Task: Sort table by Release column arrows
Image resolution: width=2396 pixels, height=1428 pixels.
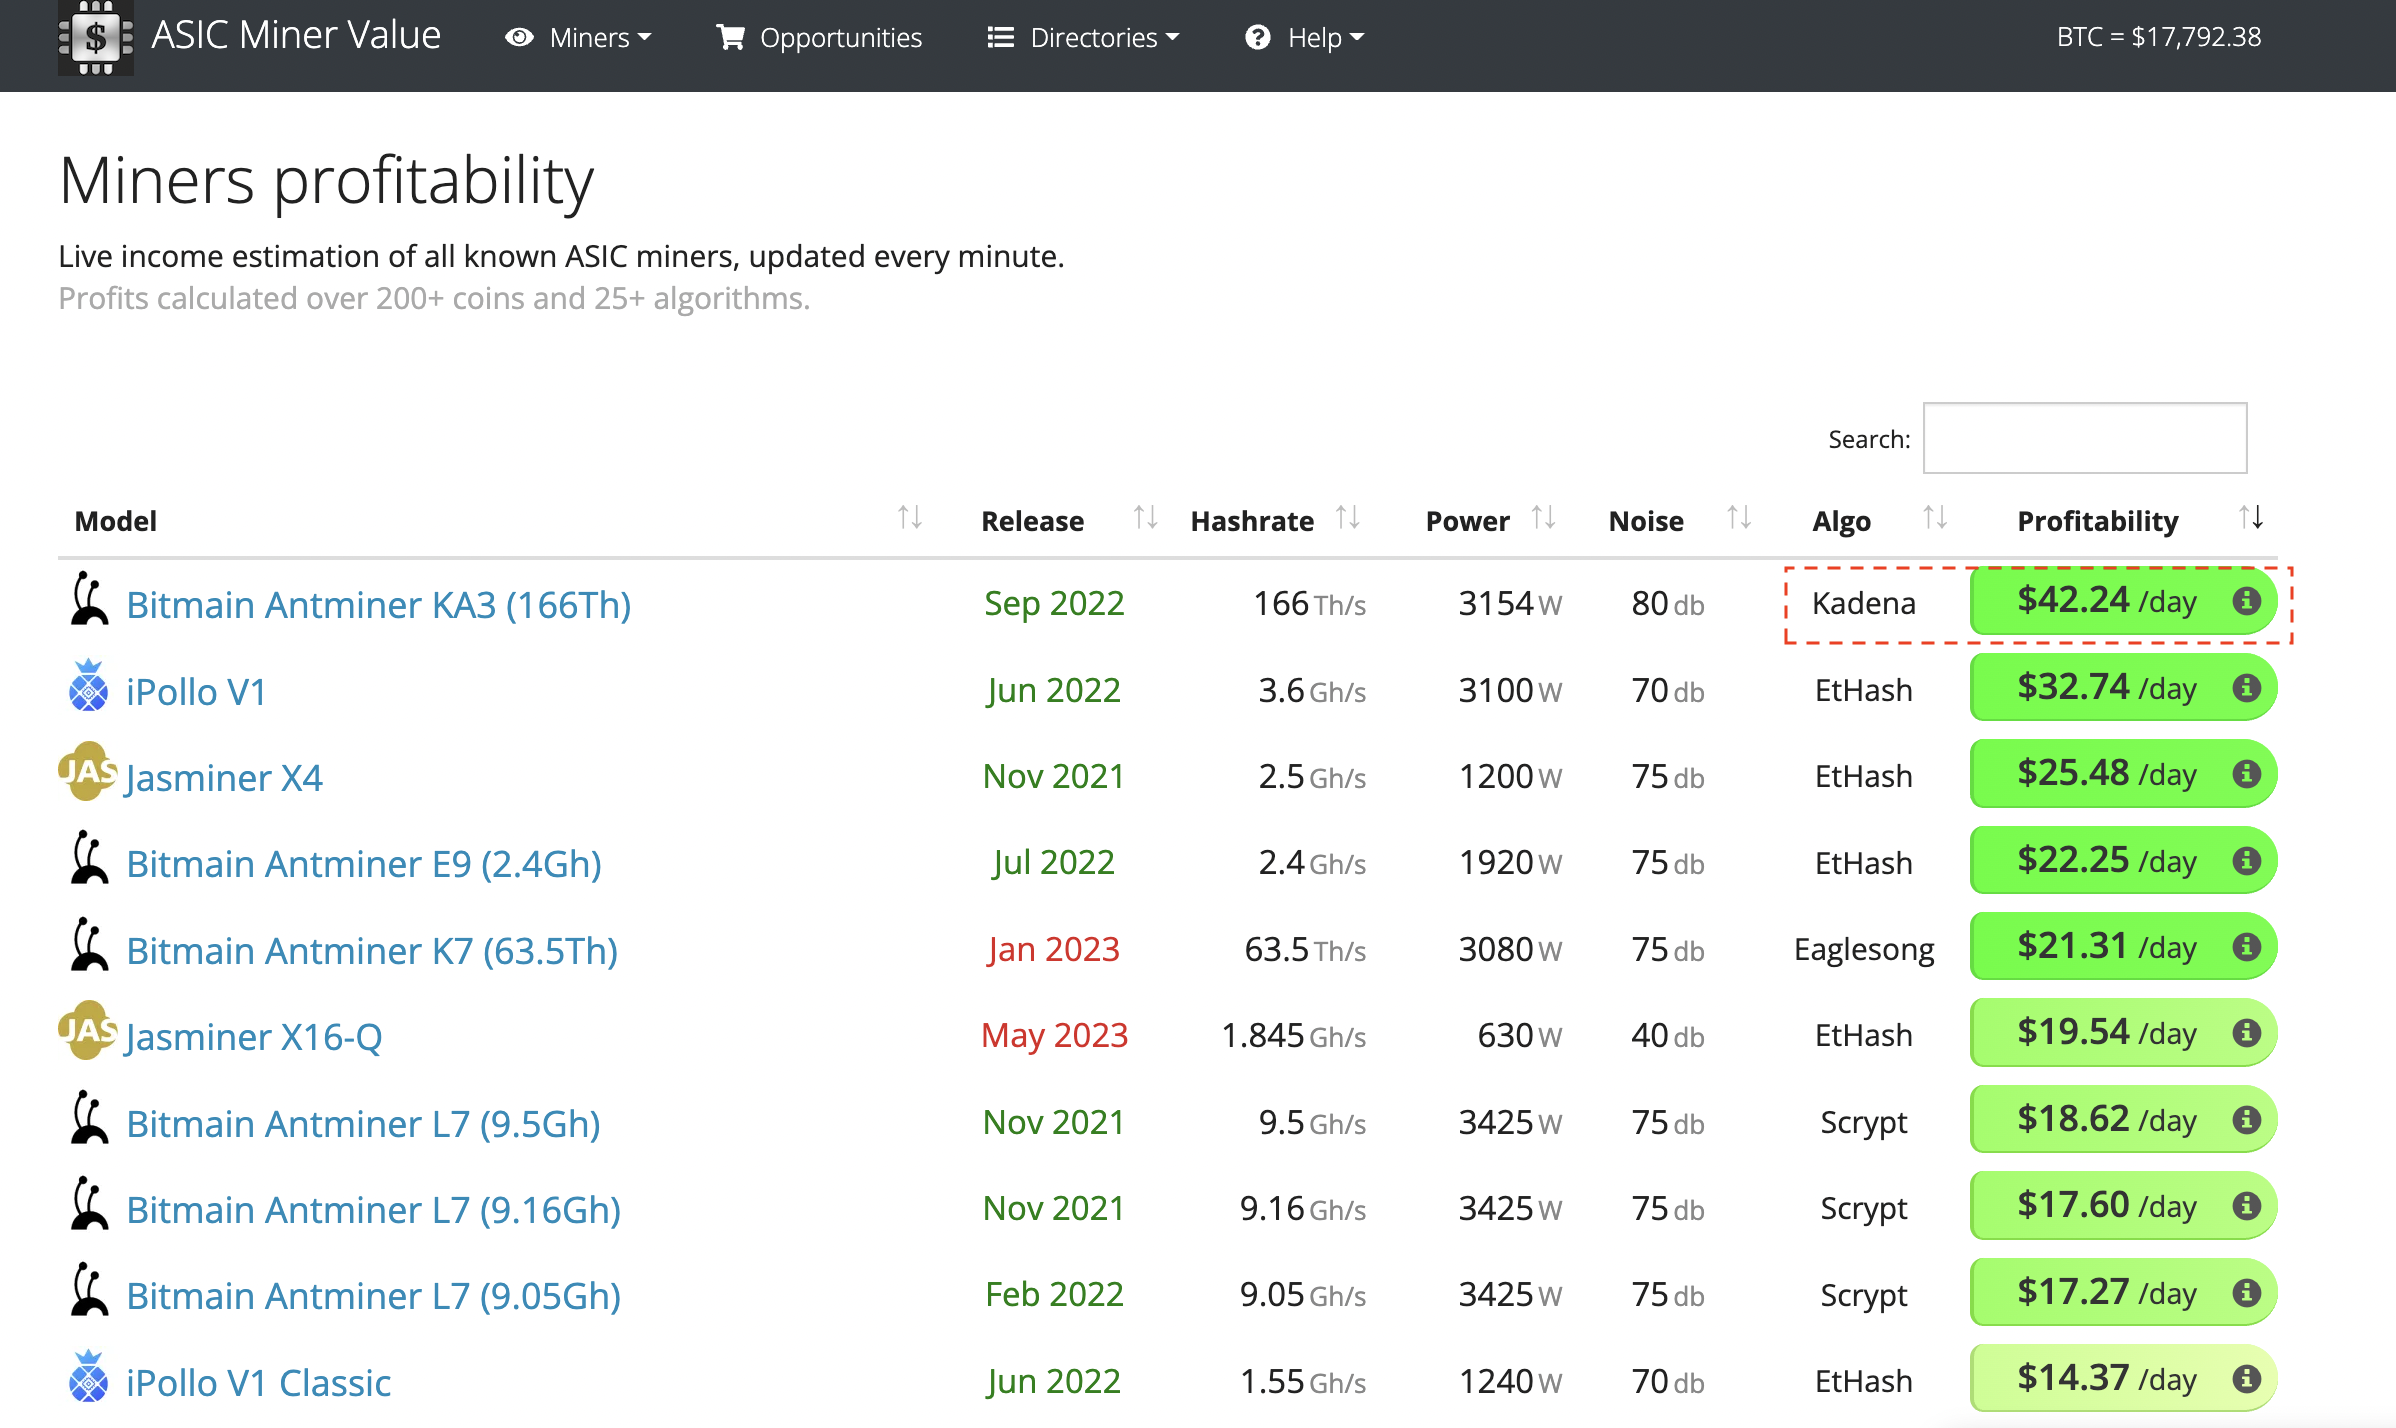Action: click(1145, 518)
